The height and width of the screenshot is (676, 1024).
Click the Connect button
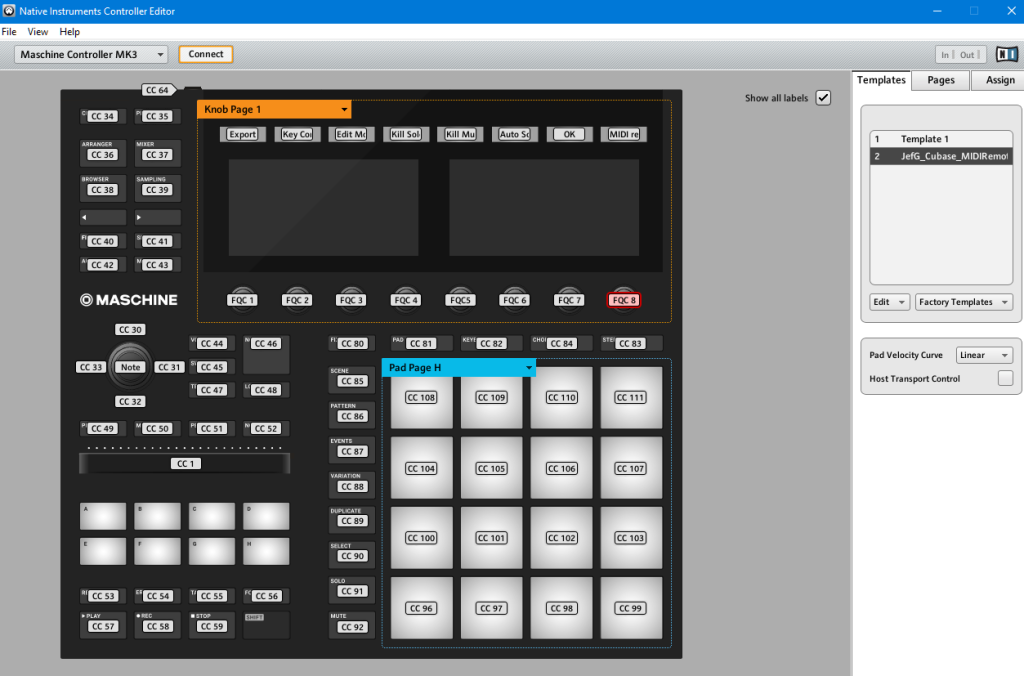206,54
